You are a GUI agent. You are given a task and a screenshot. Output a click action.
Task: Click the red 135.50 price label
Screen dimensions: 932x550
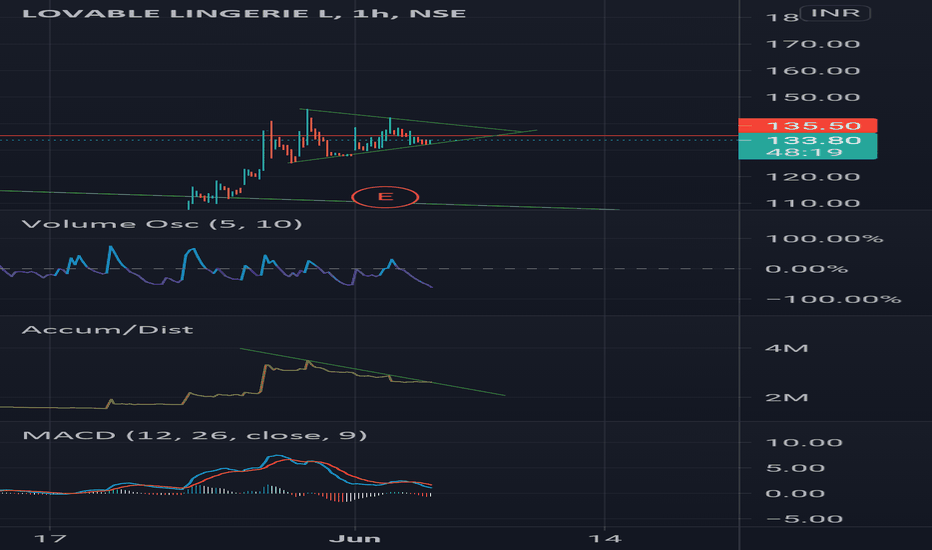coord(808,126)
